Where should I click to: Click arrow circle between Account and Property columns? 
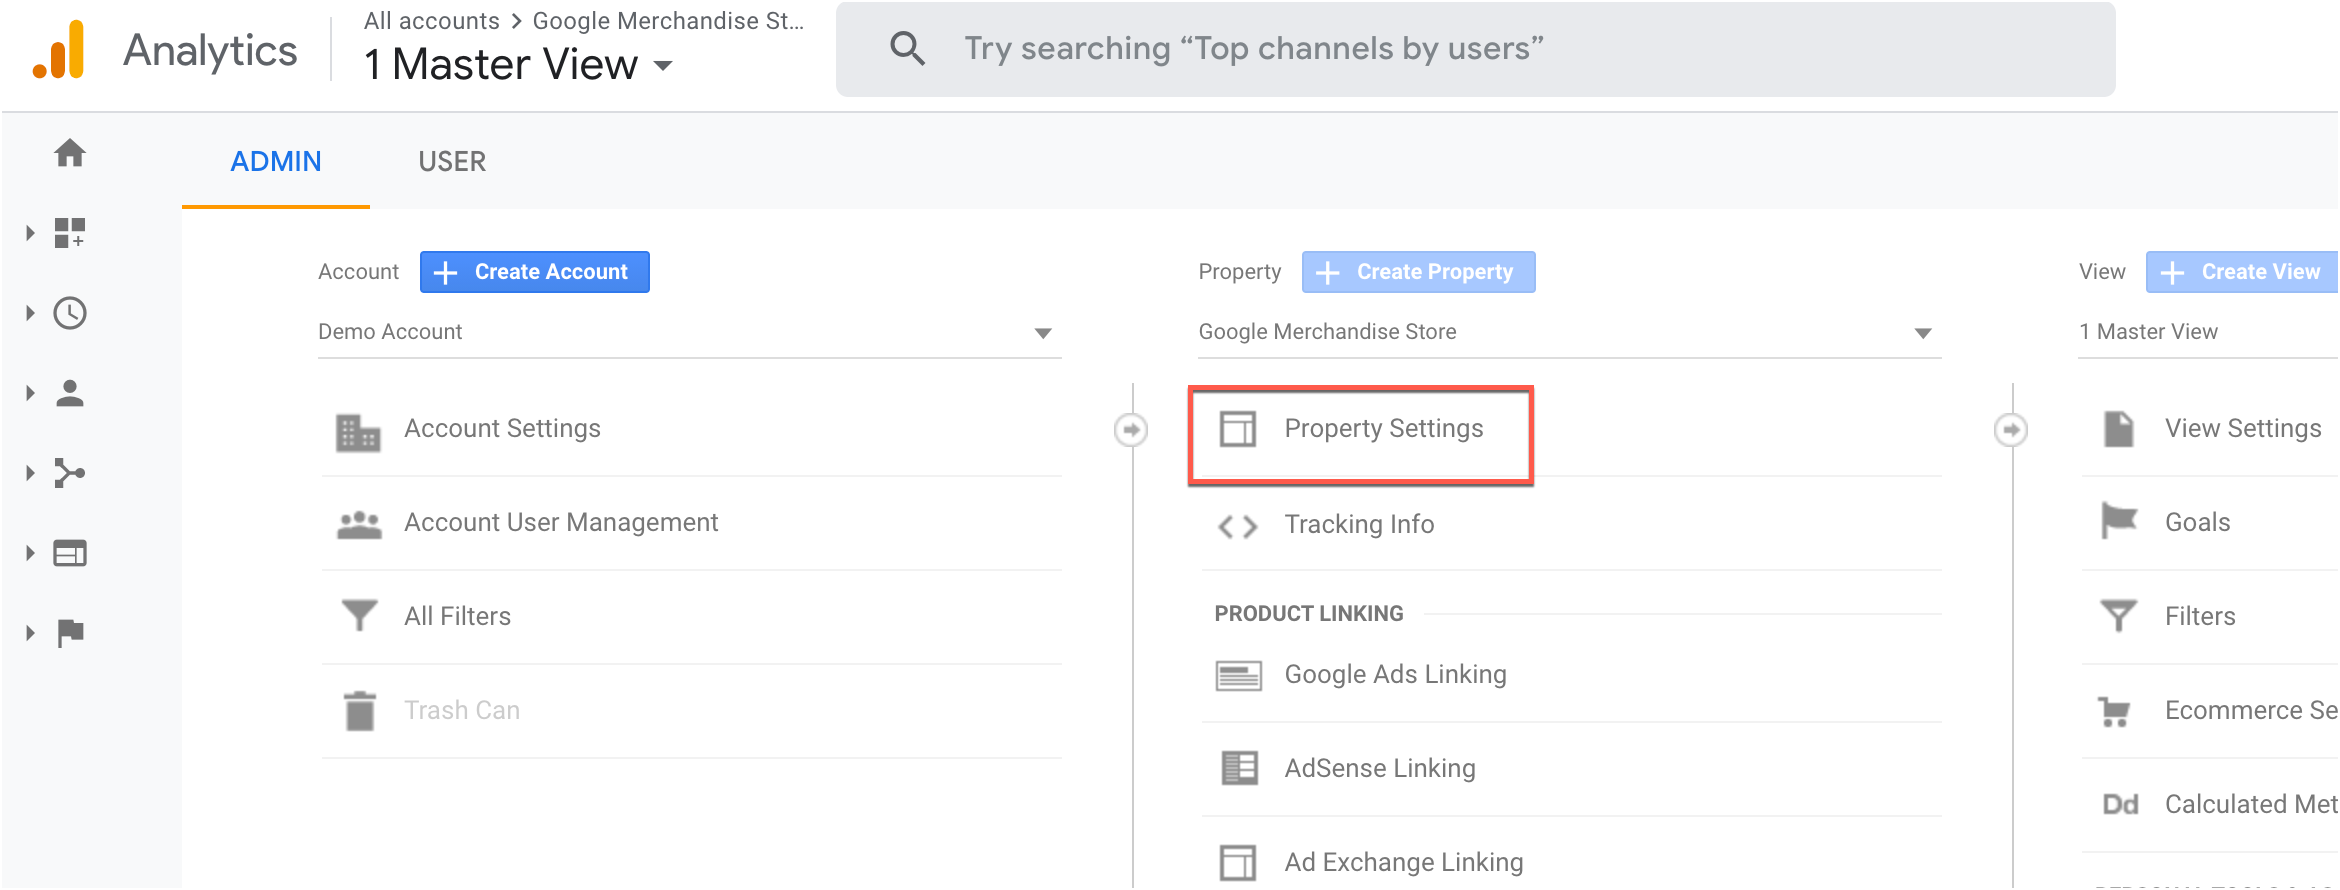click(1131, 430)
